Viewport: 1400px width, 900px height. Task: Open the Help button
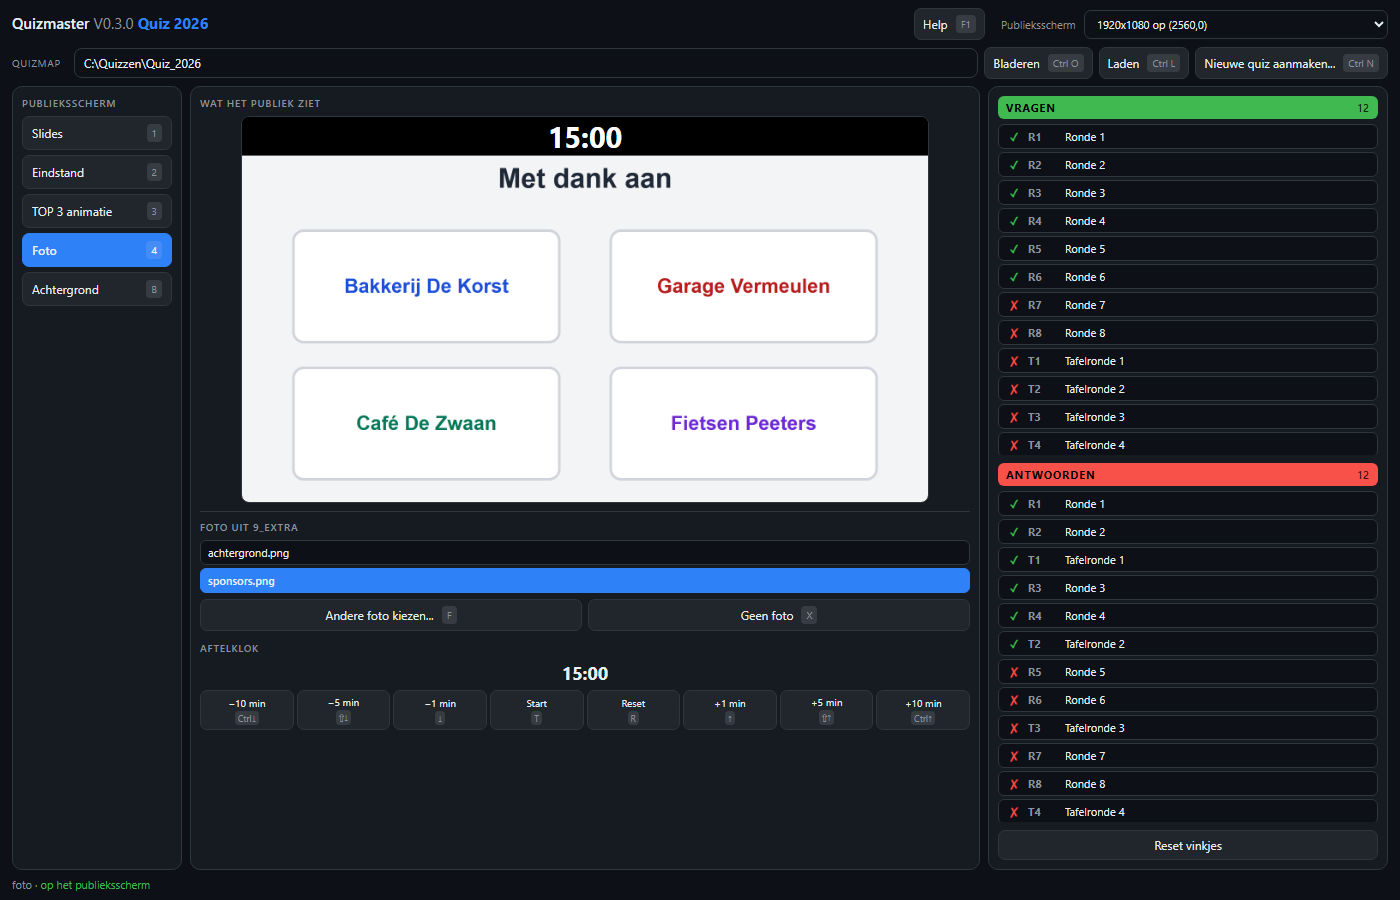click(x=949, y=25)
